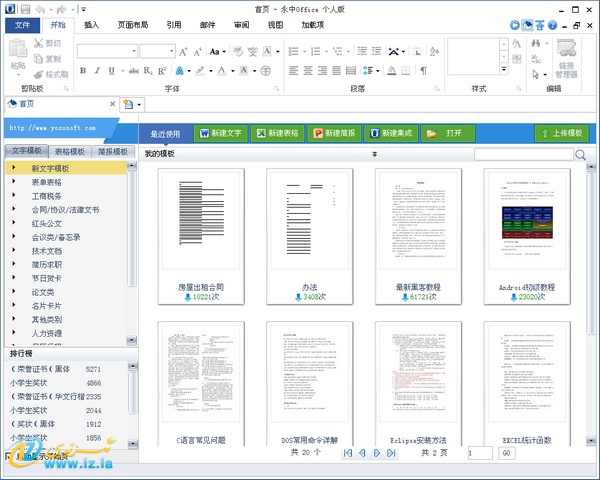
Task: Toggle Underline formatting
Action: point(111,70)
